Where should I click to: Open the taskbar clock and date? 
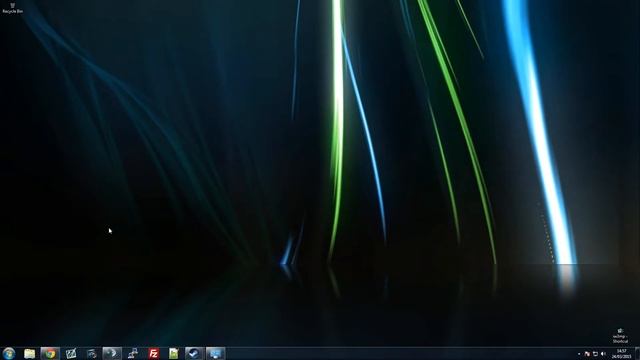tap(621, 354)
